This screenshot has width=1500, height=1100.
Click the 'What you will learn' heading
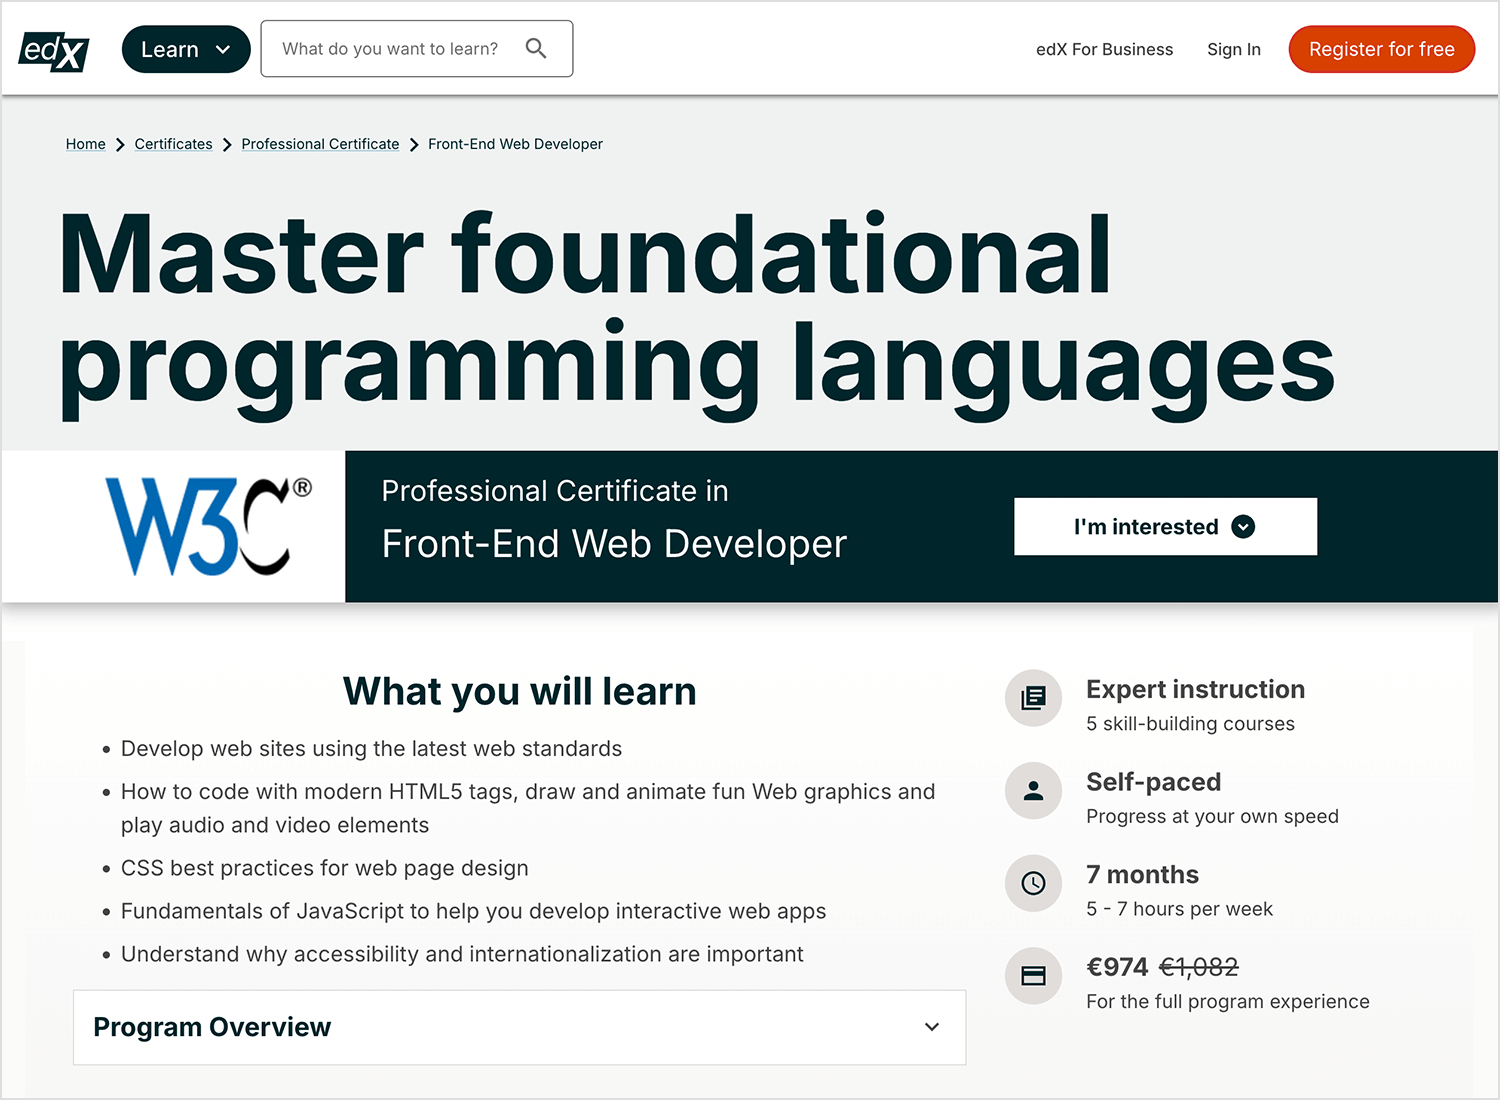[519, 691]
